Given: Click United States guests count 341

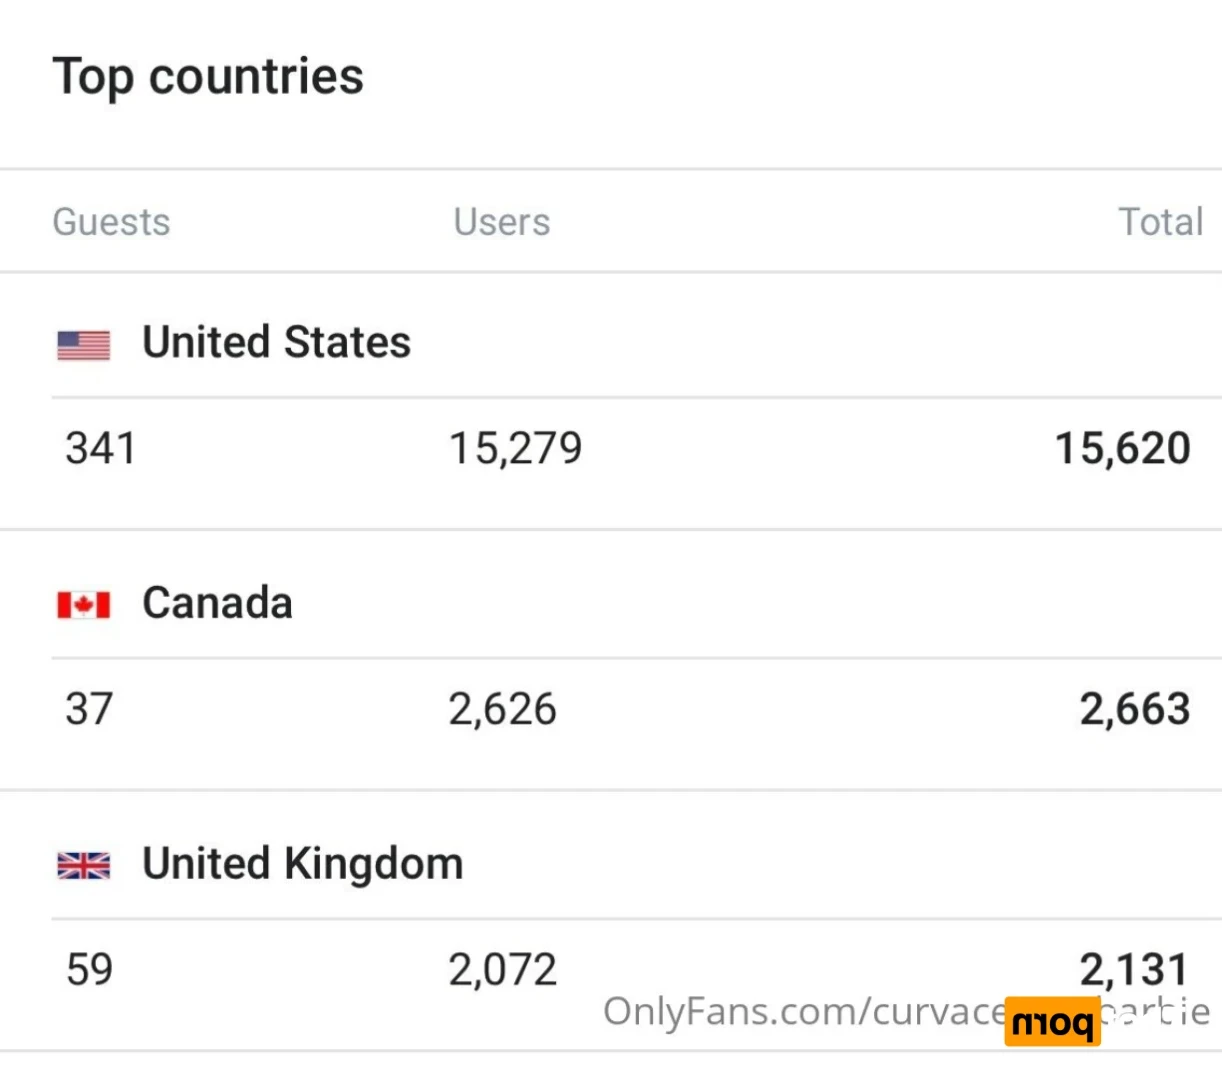Looking at the screenshot, I should click(x=101, y=448).
